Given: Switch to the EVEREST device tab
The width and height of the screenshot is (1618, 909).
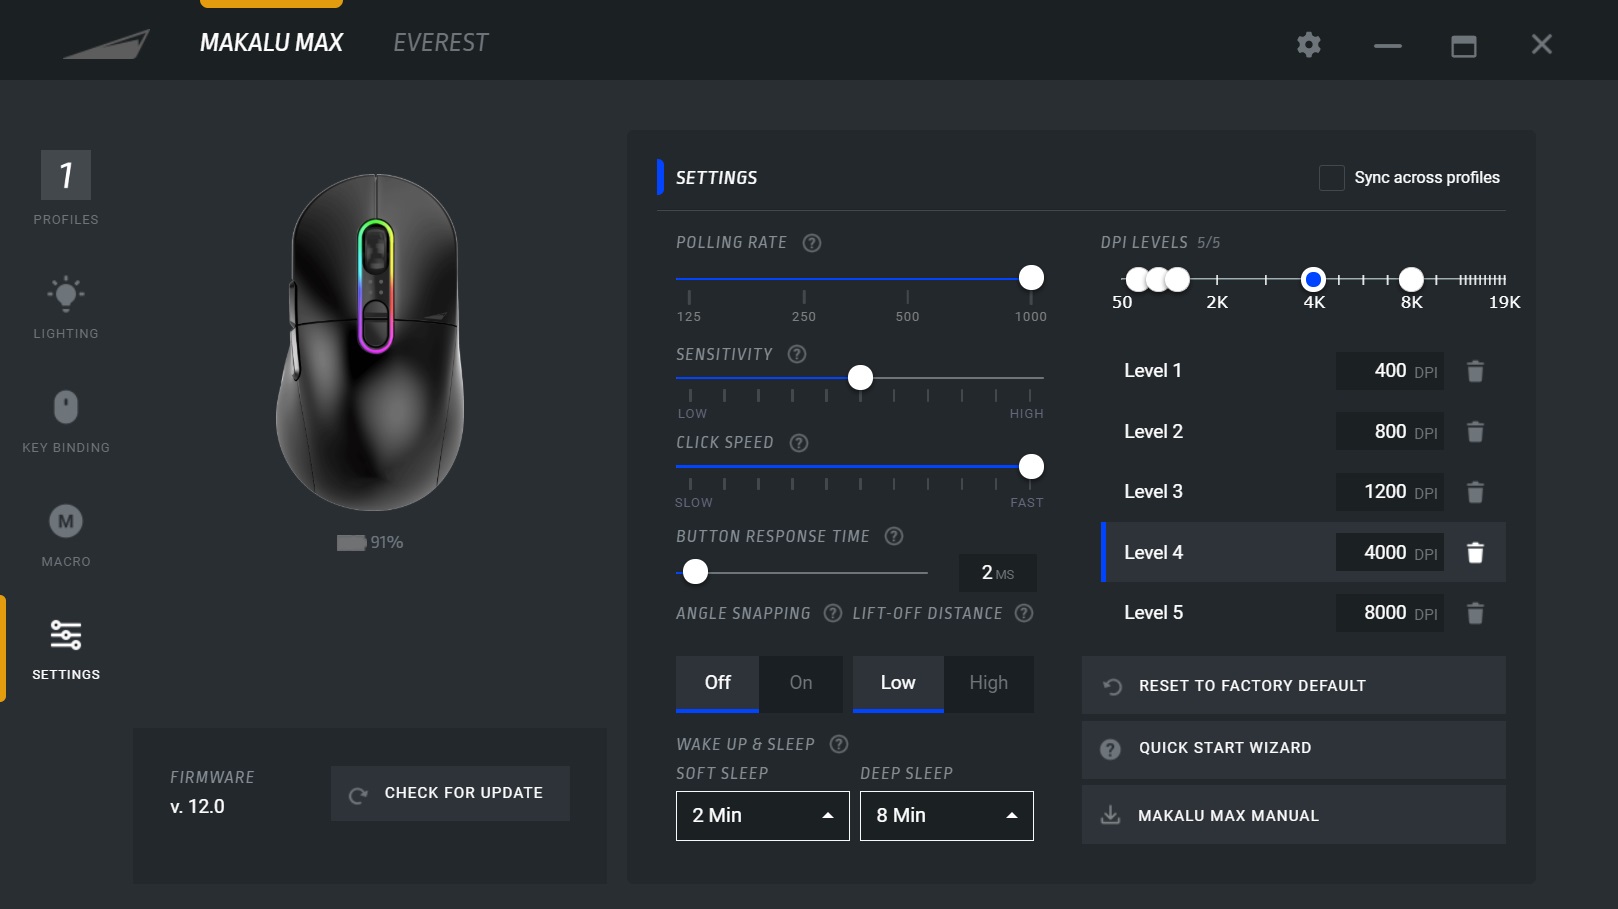Looking at the screenshot, I should (441, 43).
